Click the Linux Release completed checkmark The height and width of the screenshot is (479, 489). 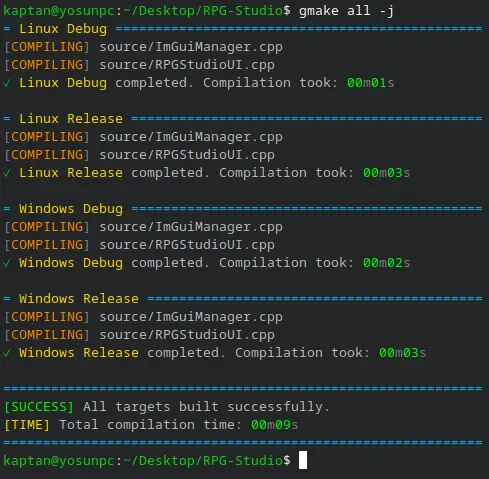pyautogui.click(x=7, y=173)
